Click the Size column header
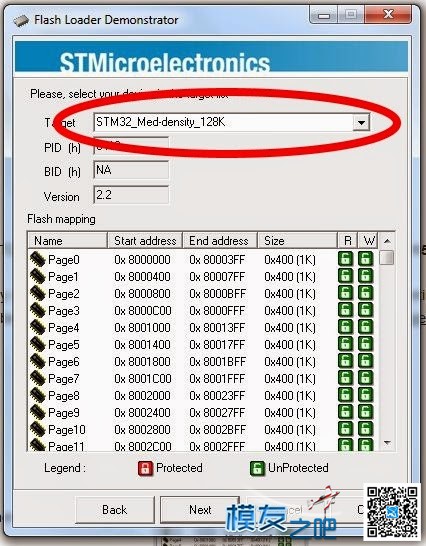This screenshot has width=426, height=546. (x=297, y=241)
